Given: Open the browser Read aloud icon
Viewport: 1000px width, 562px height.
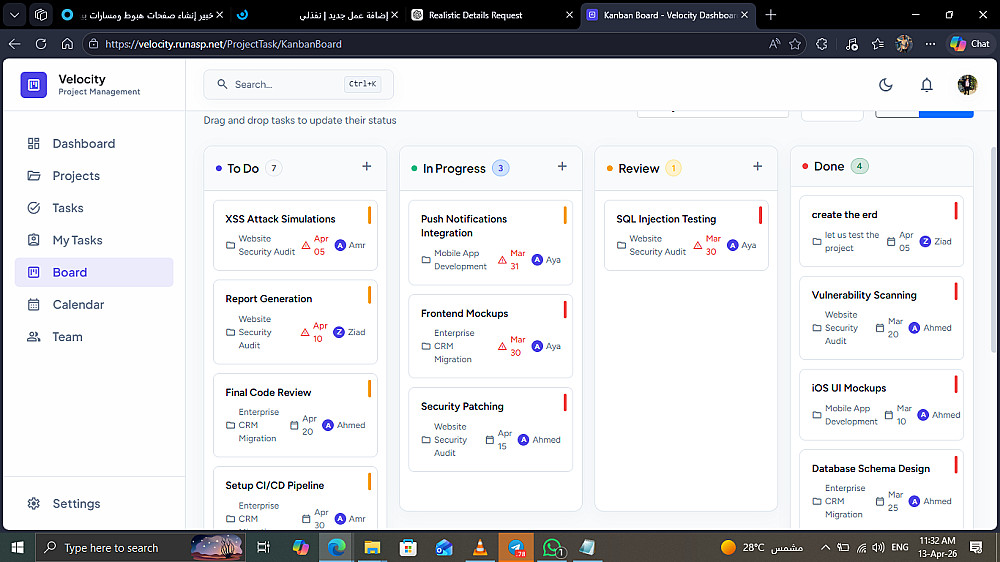Looking at the screenshot, I should pyautogui.click(x=774, y=44).
